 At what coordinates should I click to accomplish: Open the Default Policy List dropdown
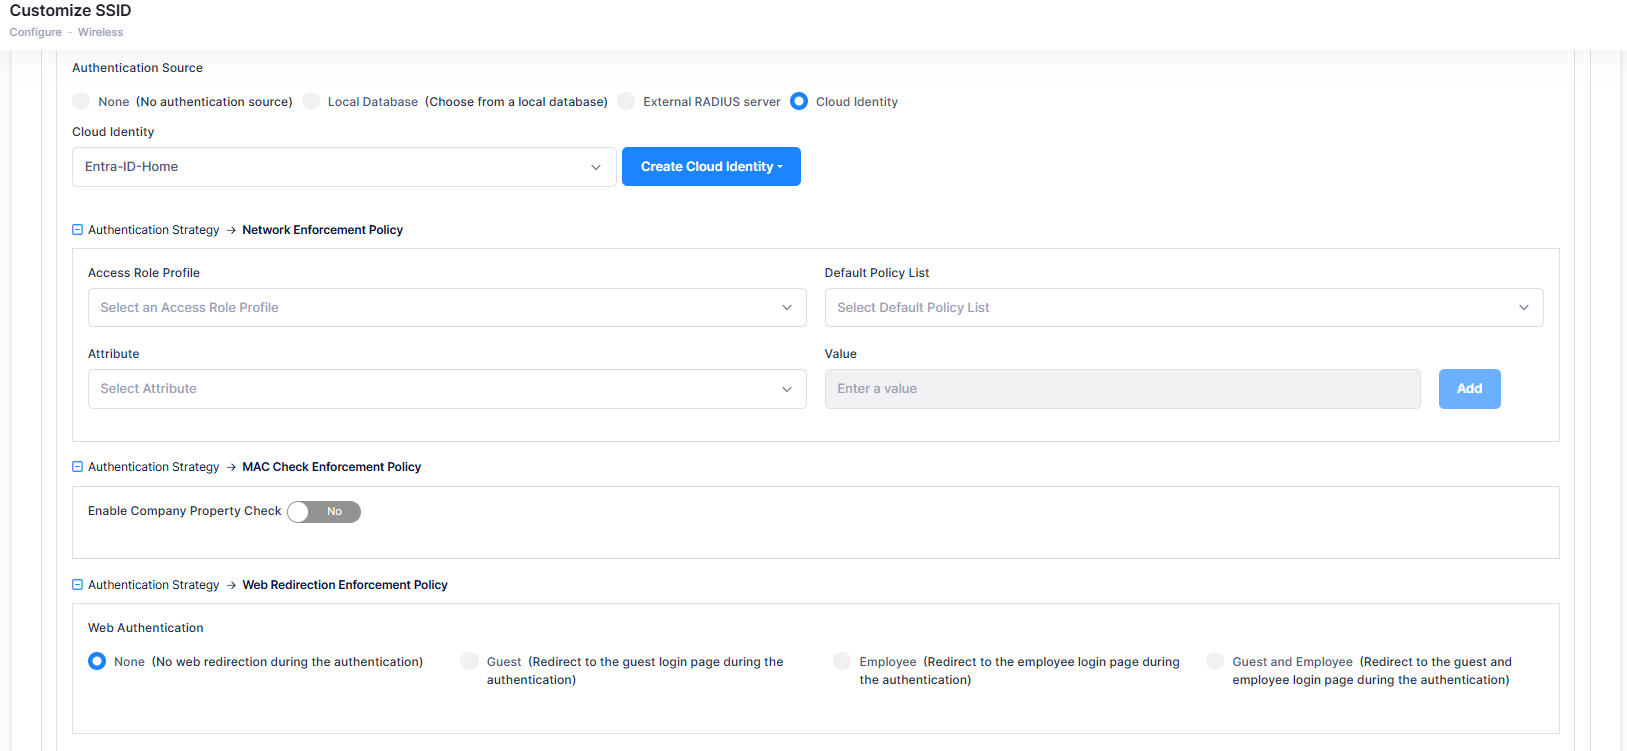point(1183,308)
